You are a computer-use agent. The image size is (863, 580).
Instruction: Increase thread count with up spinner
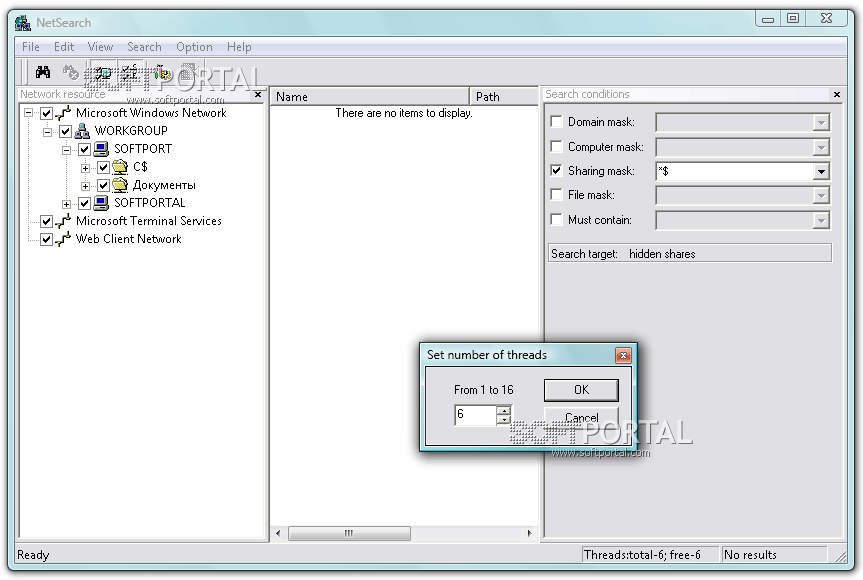(503, 410)
